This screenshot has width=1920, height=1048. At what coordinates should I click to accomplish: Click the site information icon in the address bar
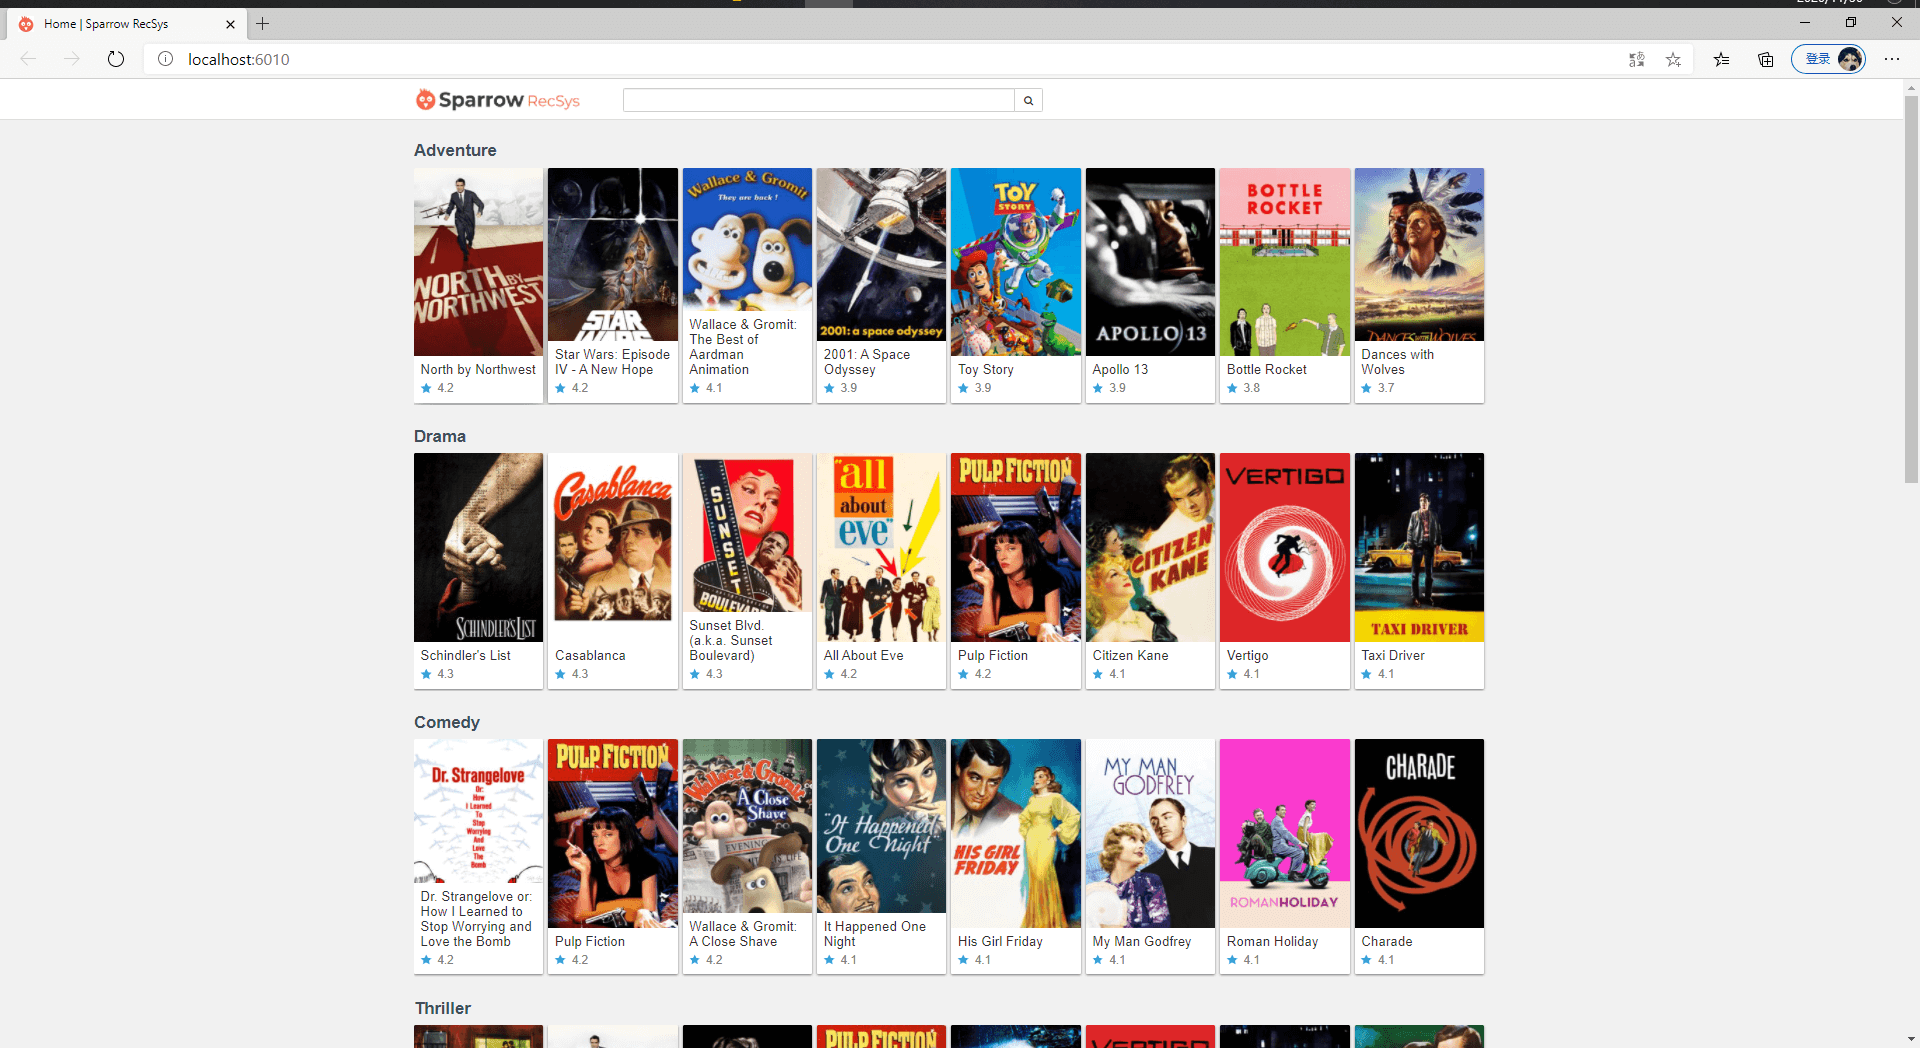tap(166, 59)
